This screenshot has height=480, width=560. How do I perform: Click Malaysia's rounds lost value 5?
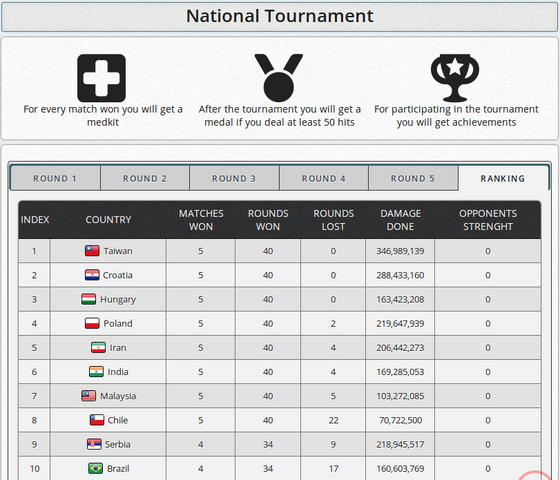coord(333,396)
